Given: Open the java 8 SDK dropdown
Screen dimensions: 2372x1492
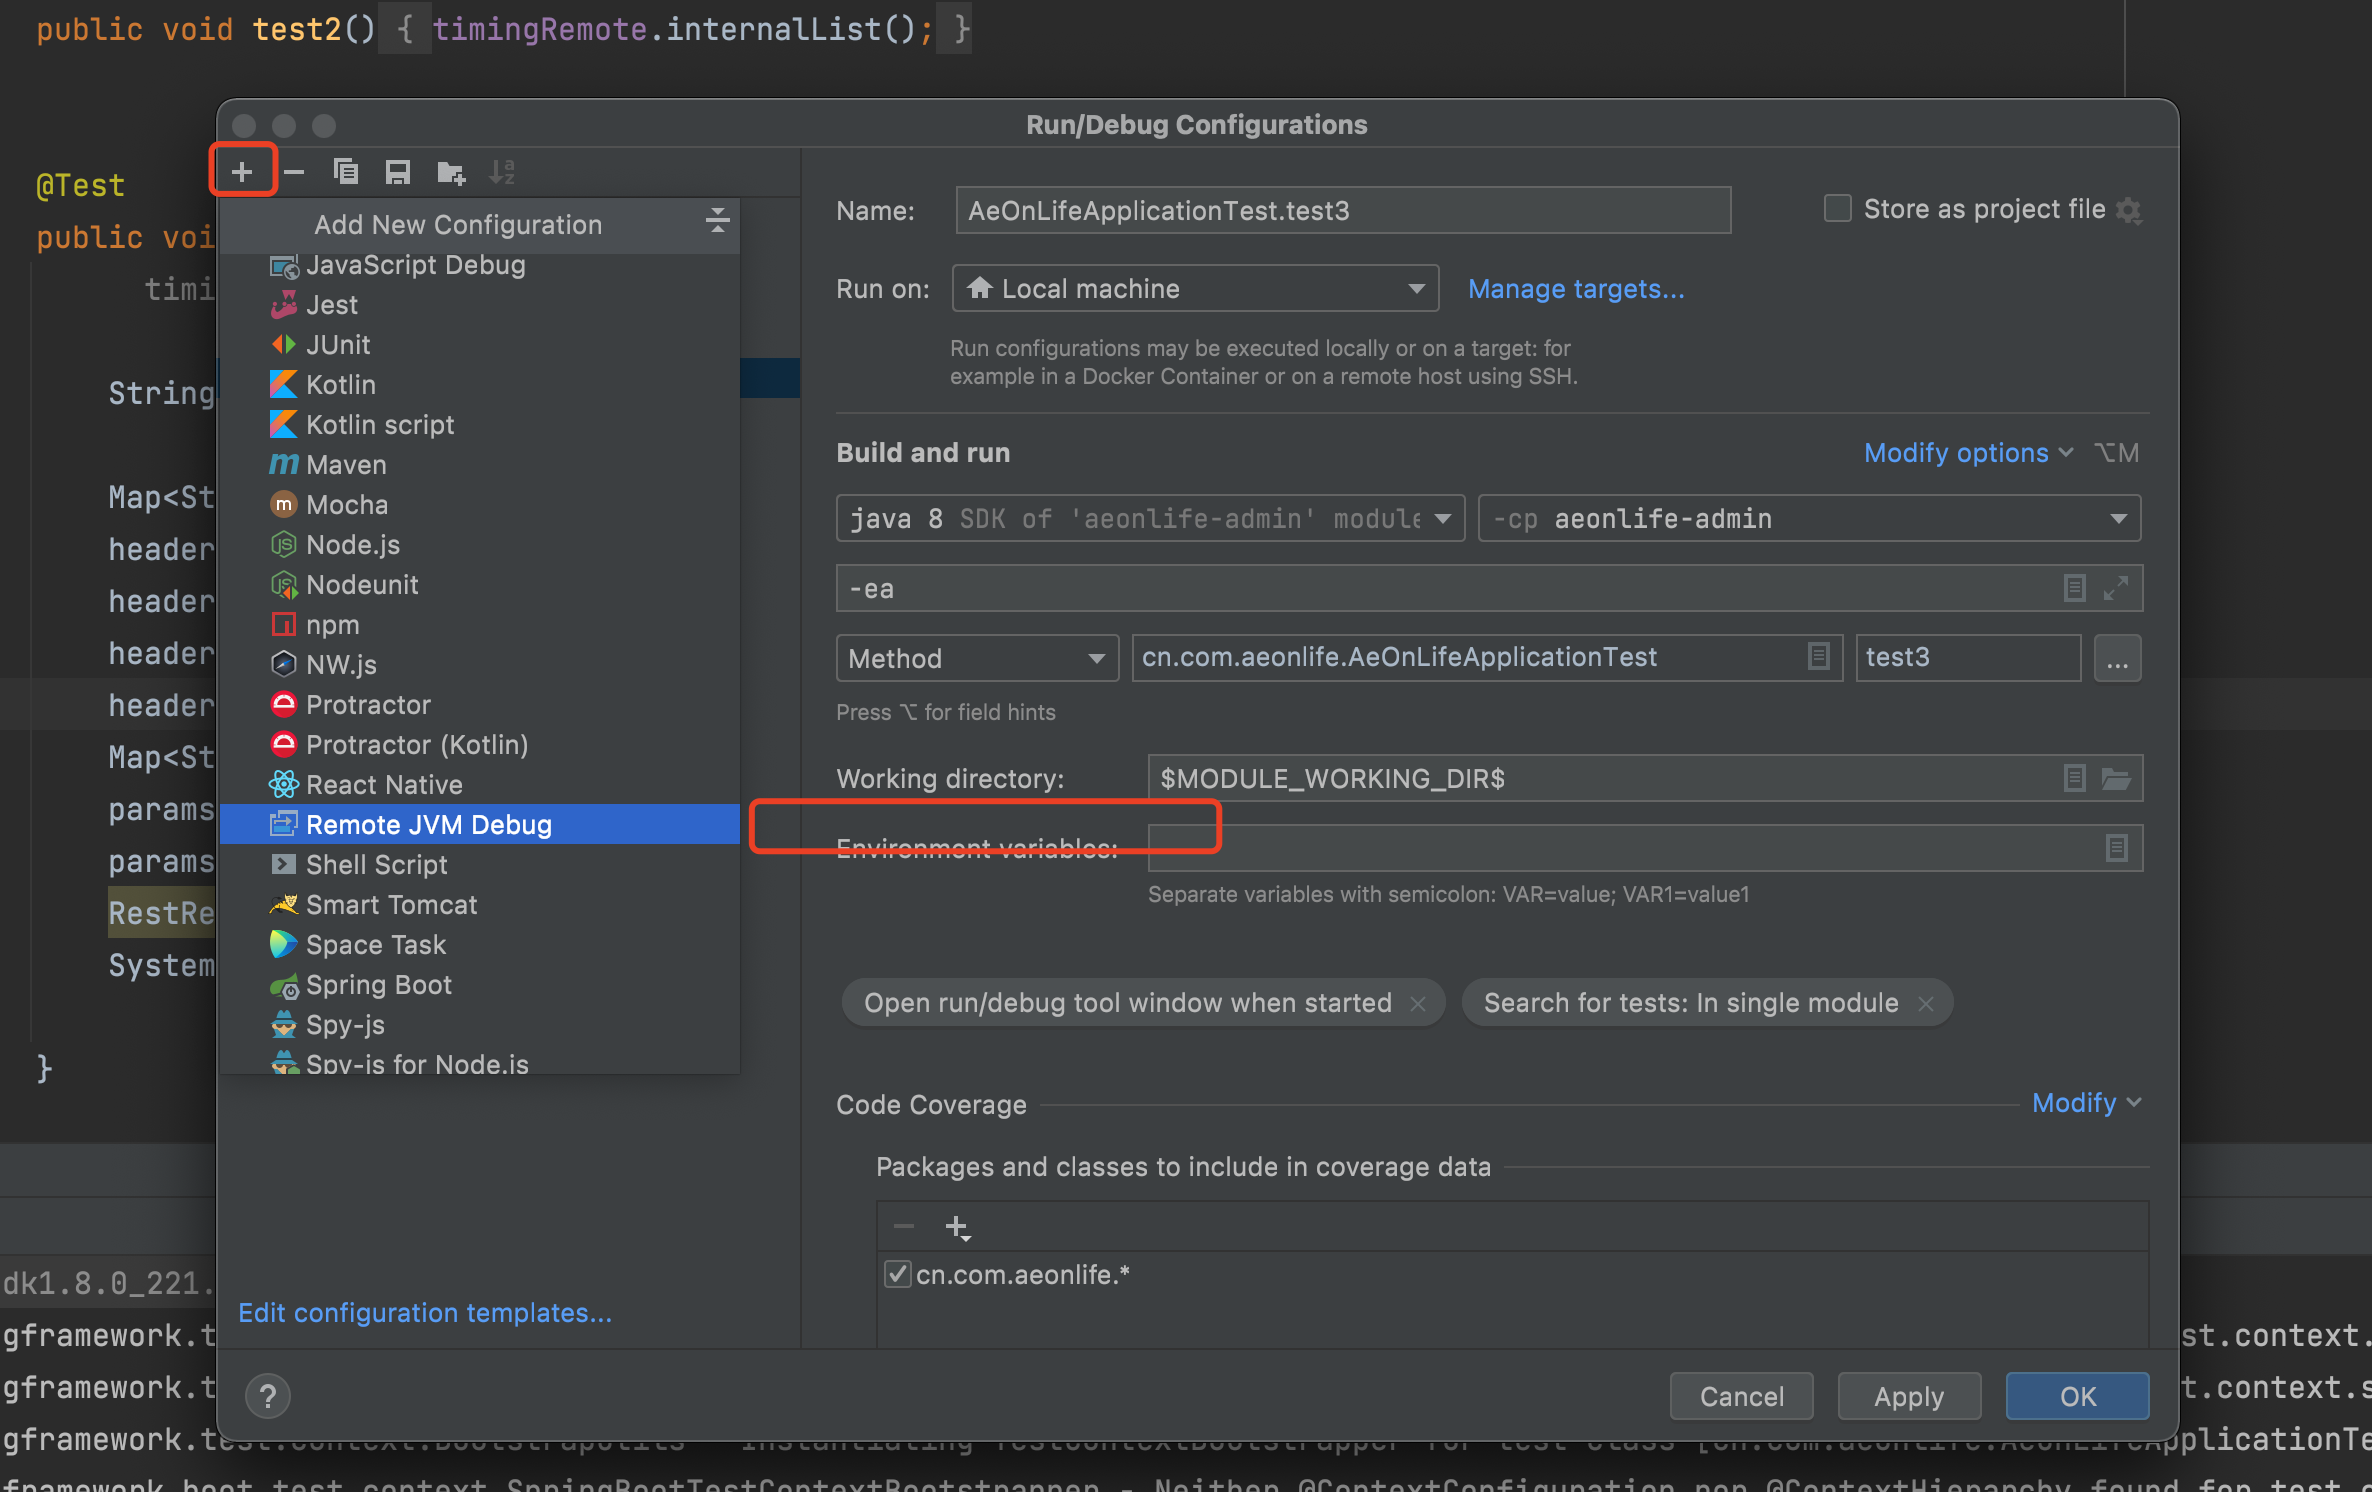Looking at the screenshot, I should tap(1150, 518).
